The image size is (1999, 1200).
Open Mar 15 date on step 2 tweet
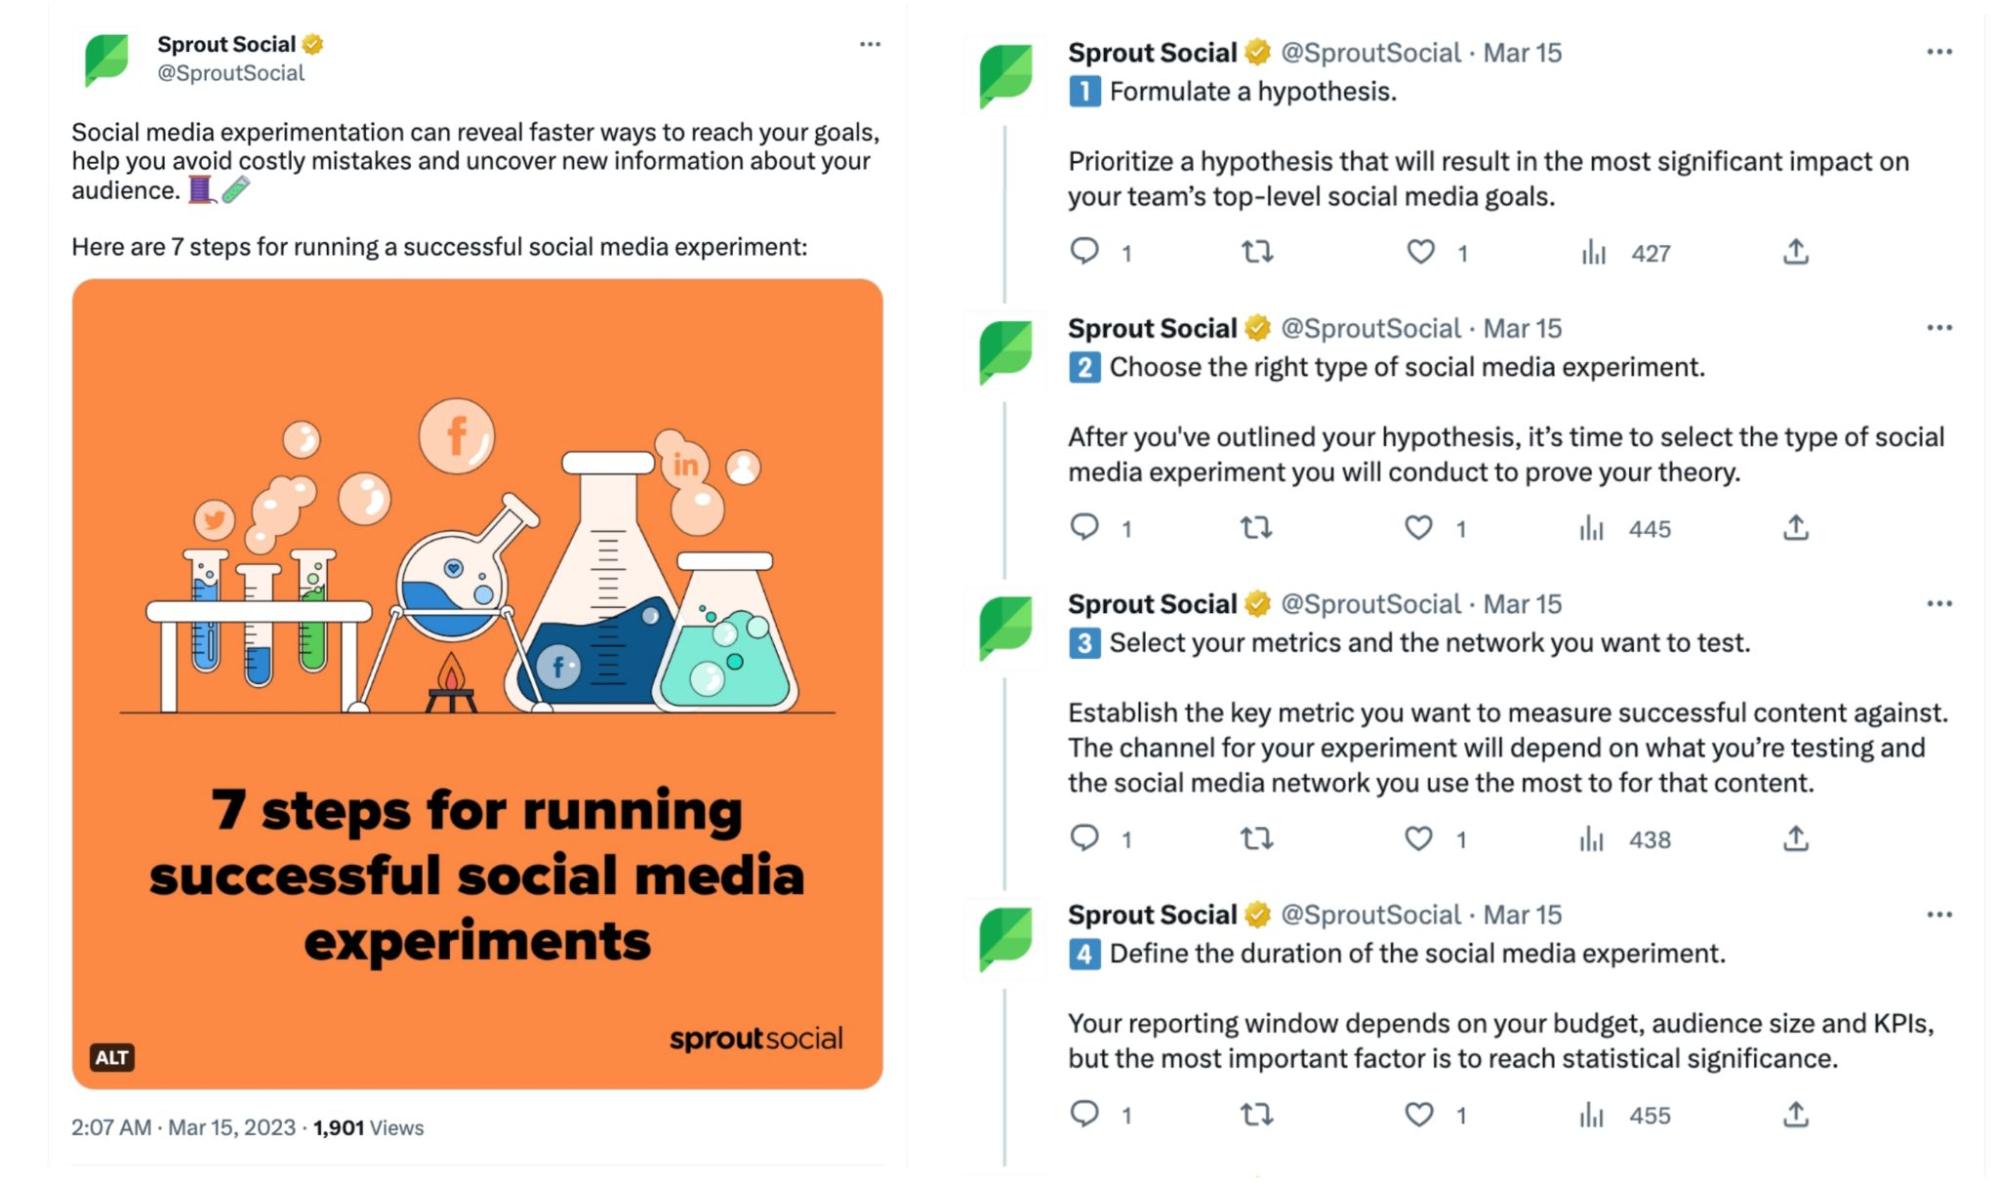click(1521, 328)
